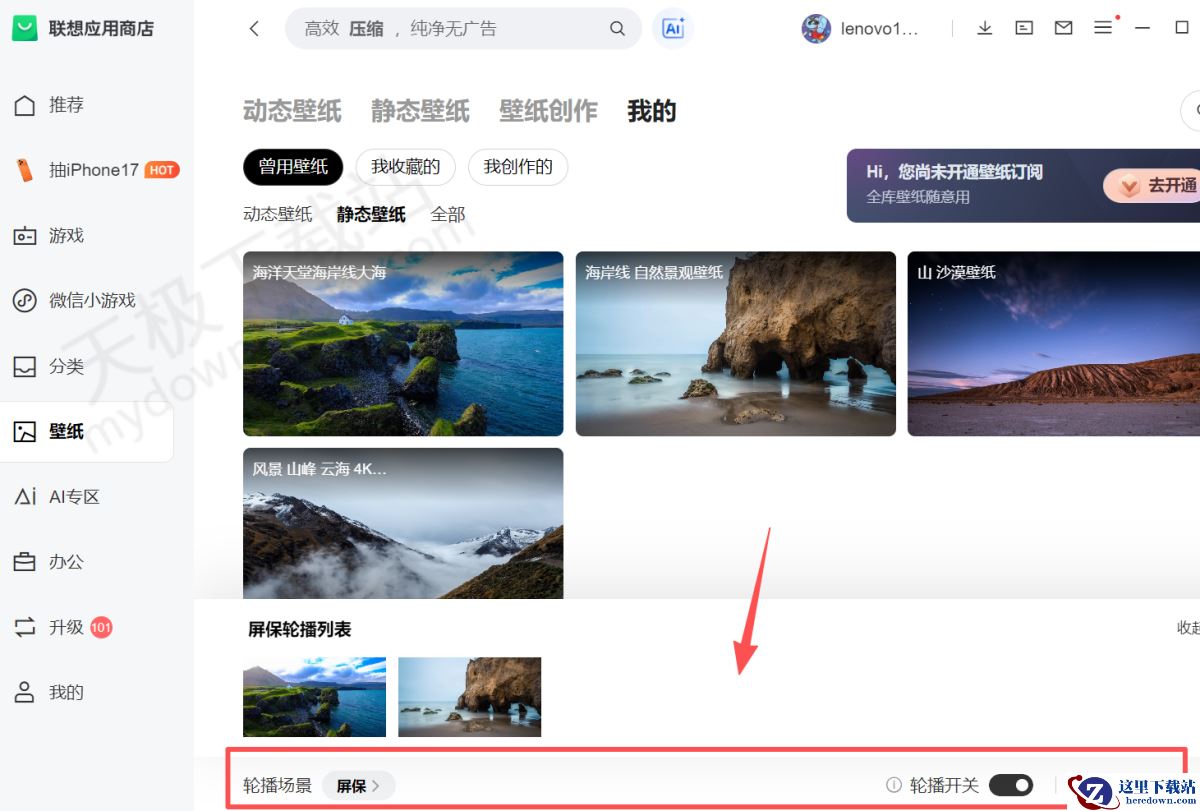Select the 我收藏的 filter button
The width and height of the screenshot is (1200, 811).
(406, 167)
